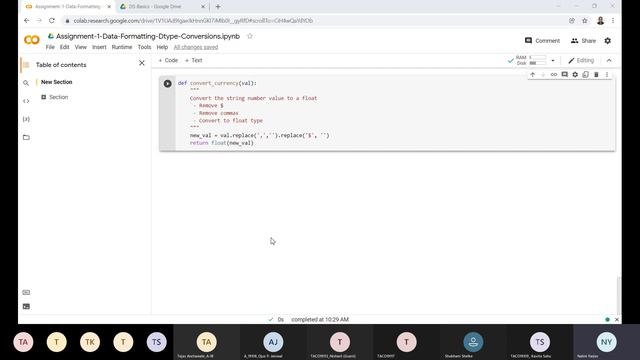The width and height of the screenshot is (640, 360).
Task: Switch to the DS Basics Google Drive tab
Action: [x=162, y=7]
